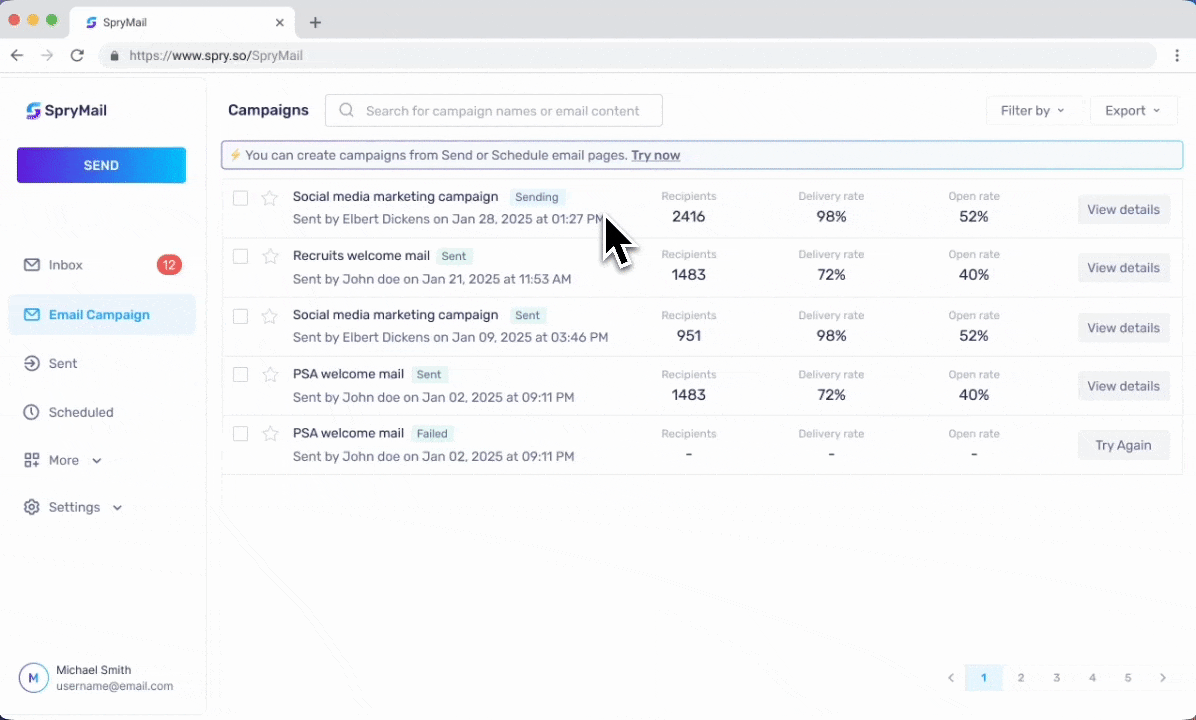The width and height of the screenshot is (1196, 720).
Task: Go to page 3 in pagination
Action: point(1056,677)
